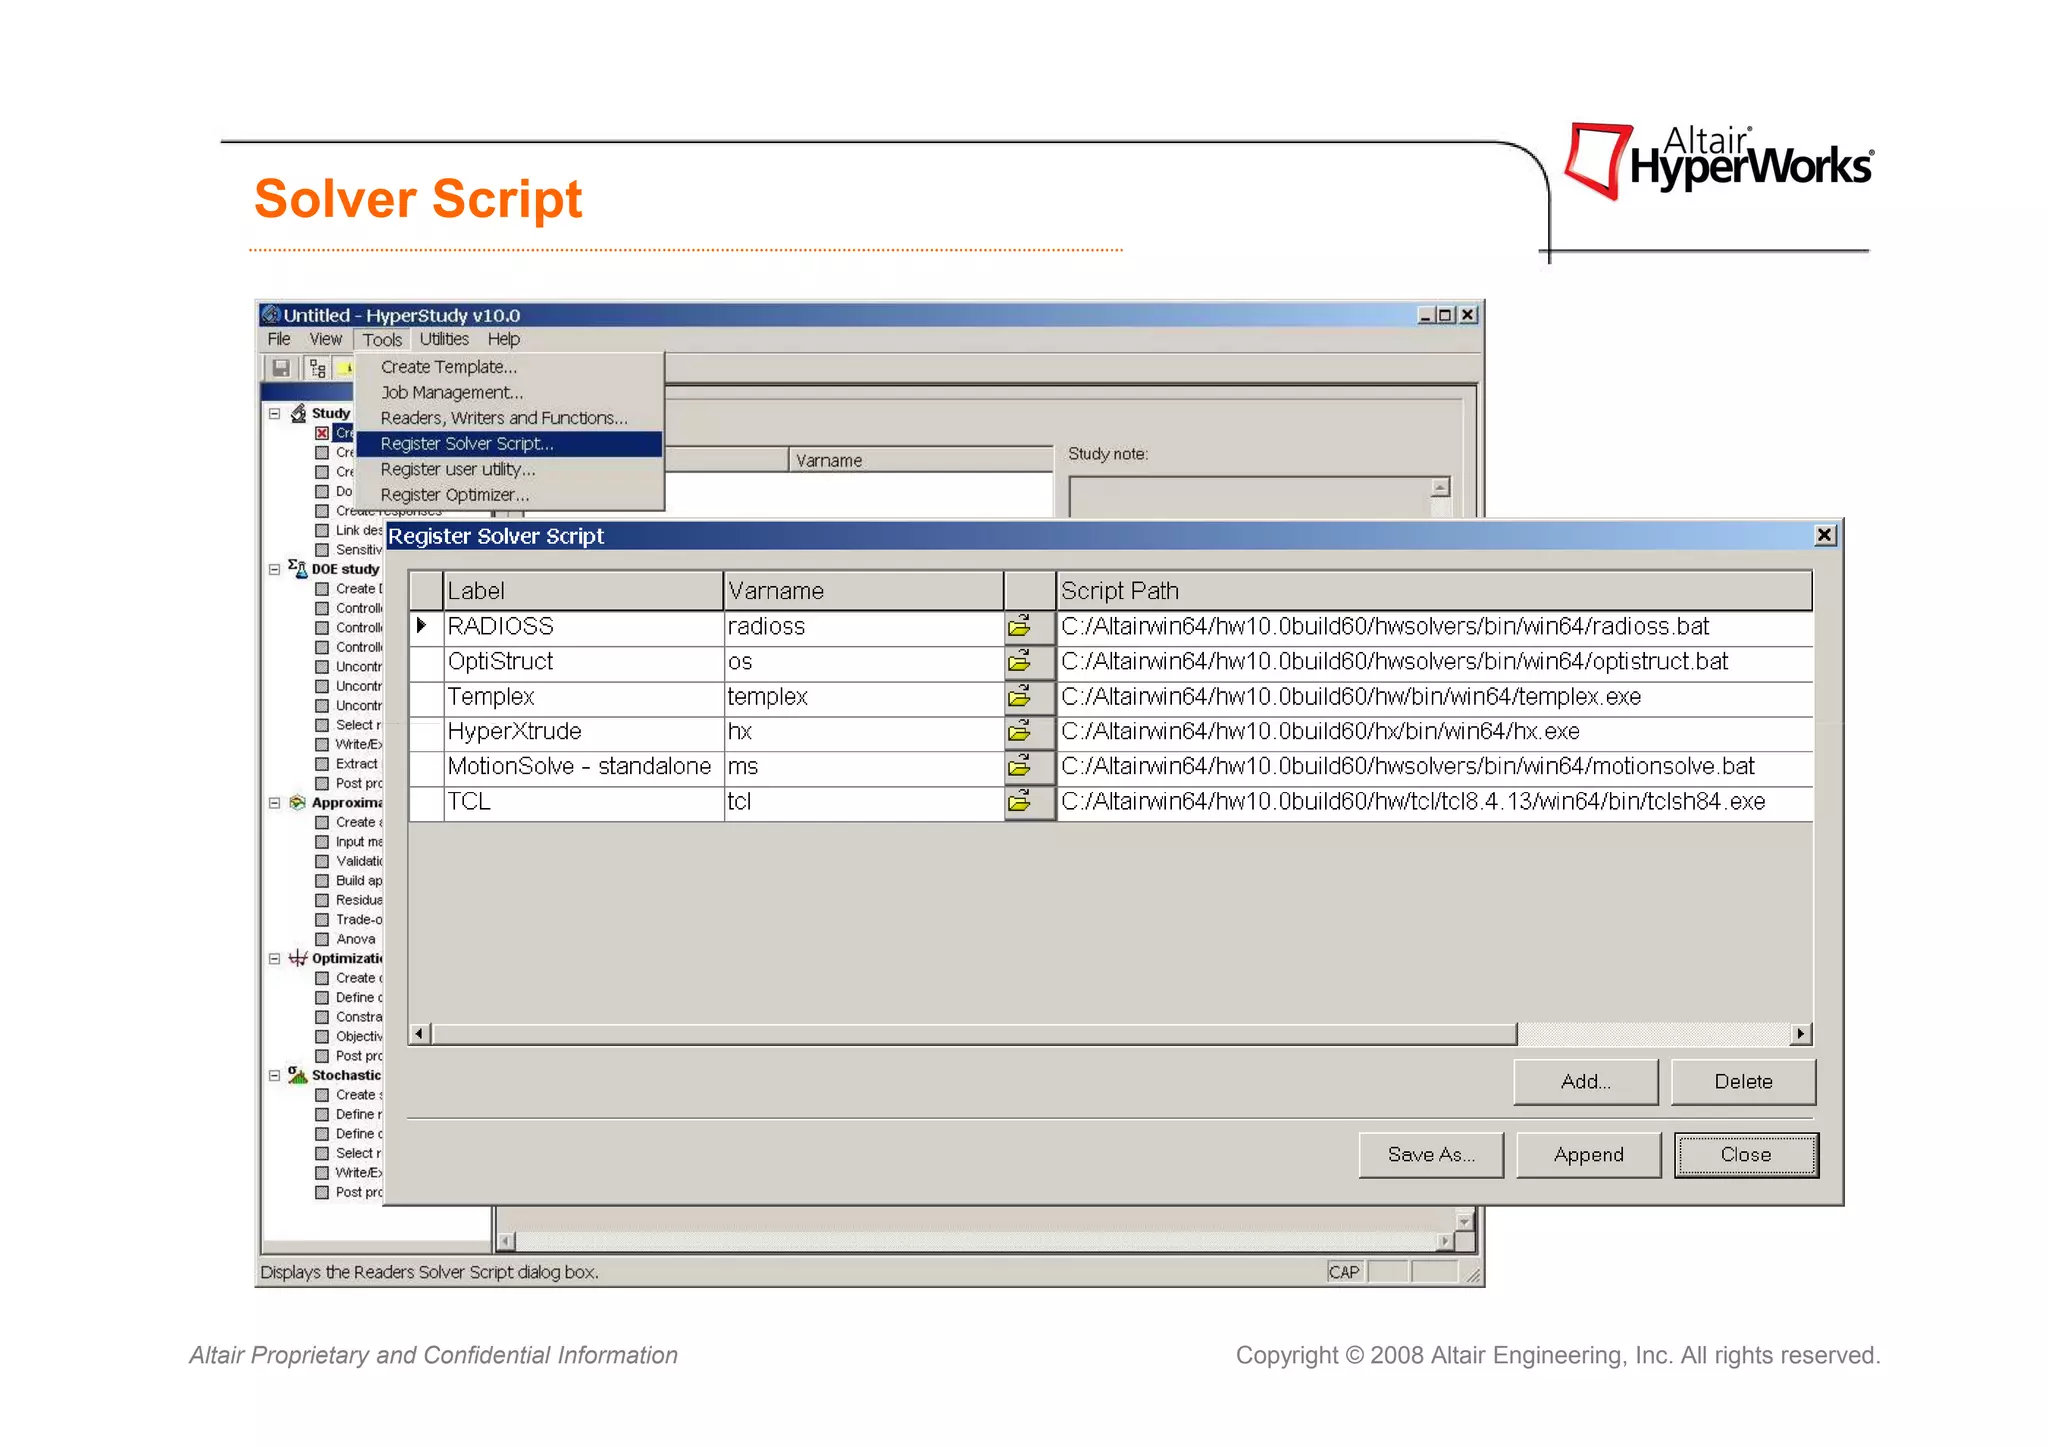Browse script path for Templex row

point(1029,697)
